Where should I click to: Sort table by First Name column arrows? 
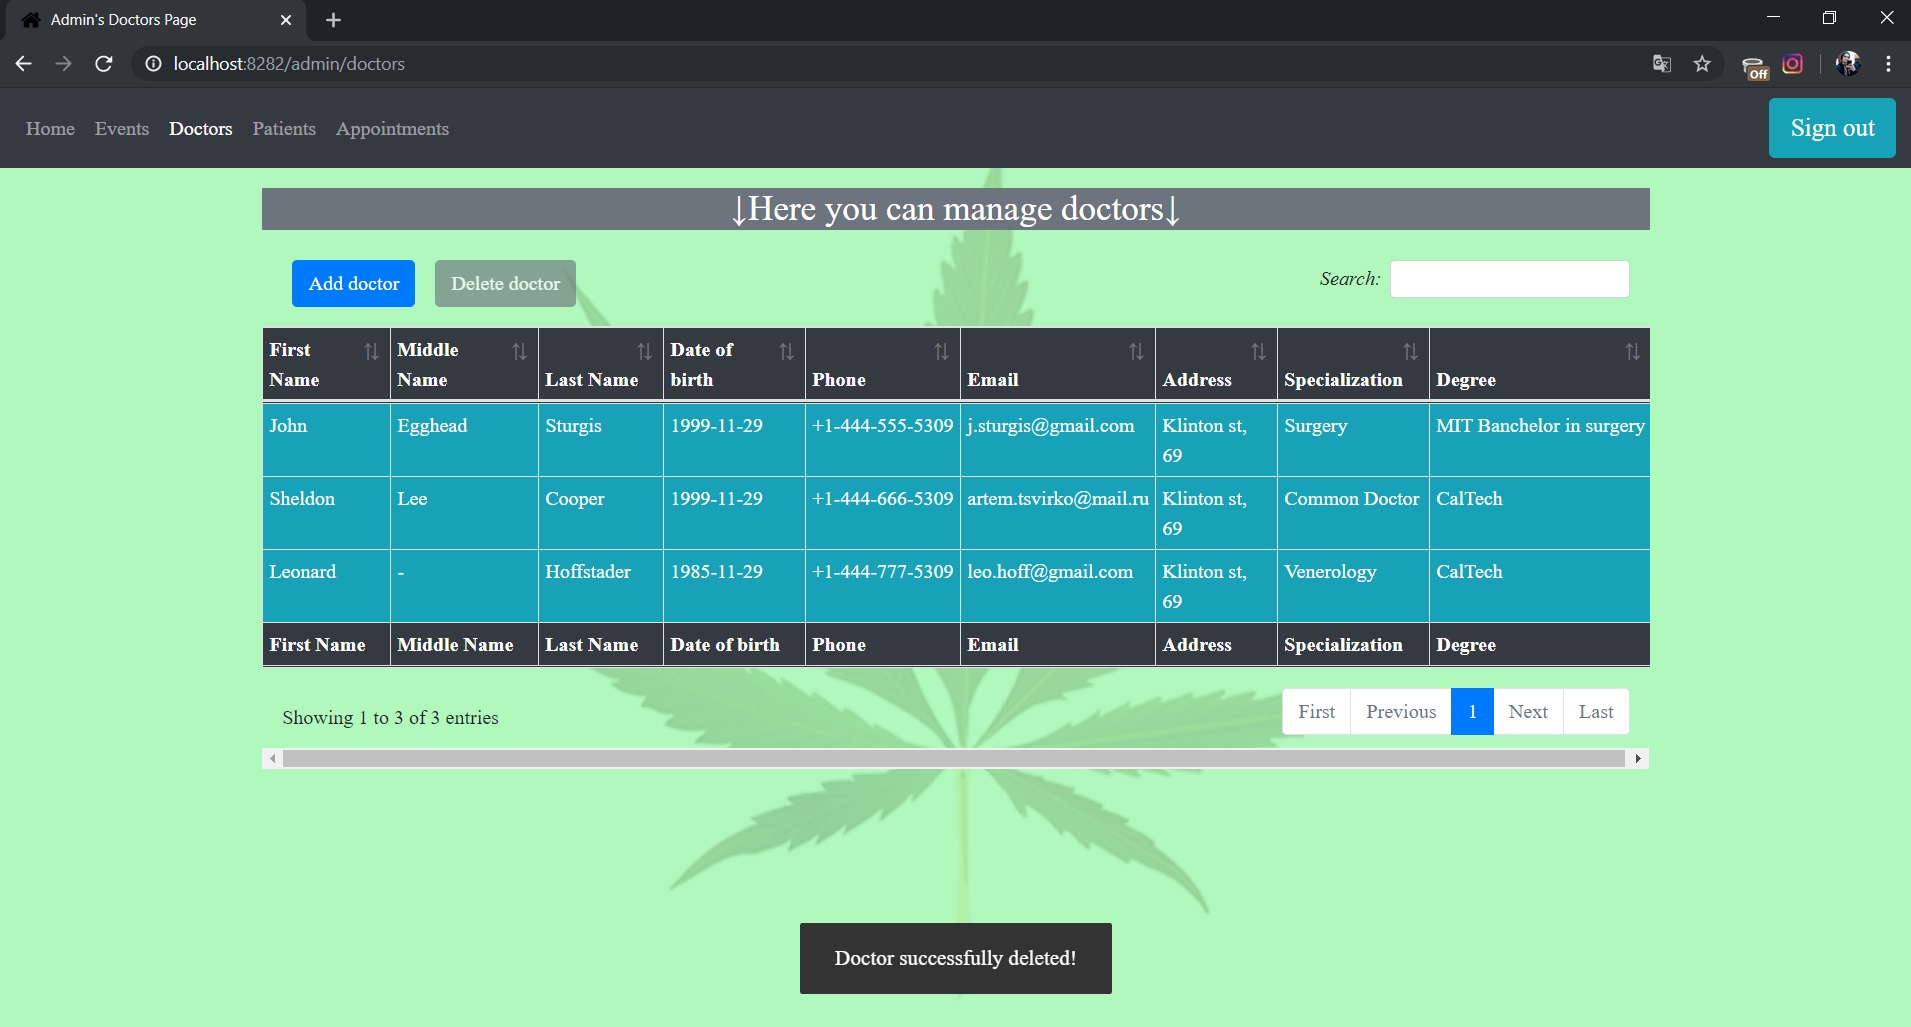pos(371,351)
